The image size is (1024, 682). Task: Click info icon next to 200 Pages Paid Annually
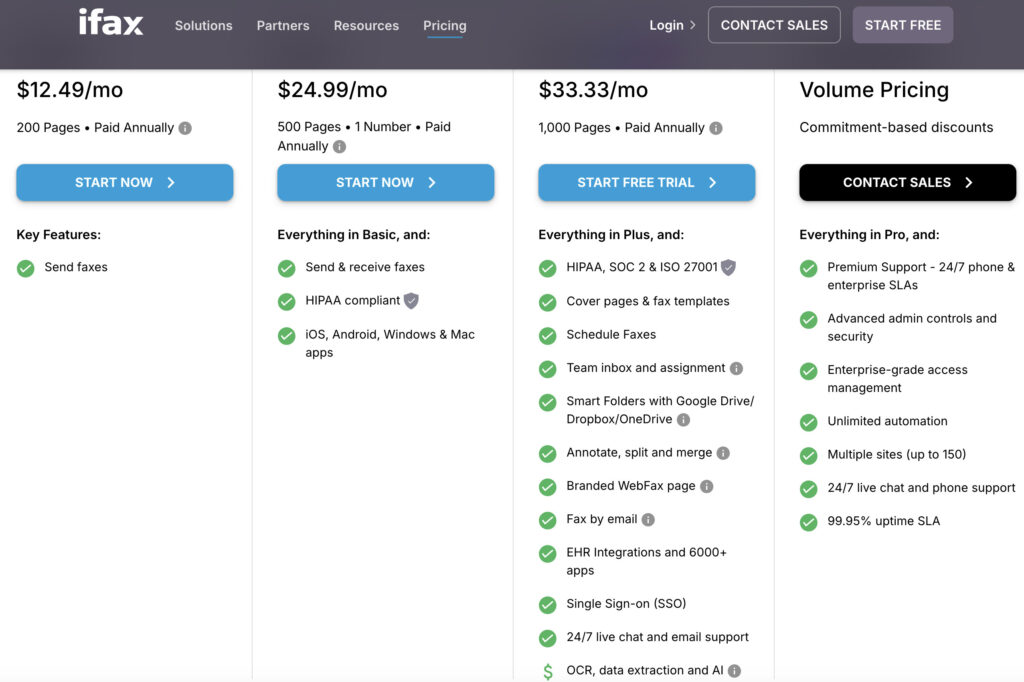pos(185,128)
